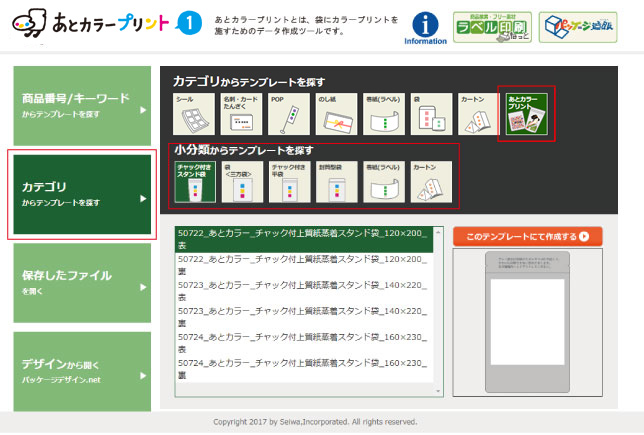Select the 袋 category icon
This screenshot has width=644, height=435.
(431, 114)
